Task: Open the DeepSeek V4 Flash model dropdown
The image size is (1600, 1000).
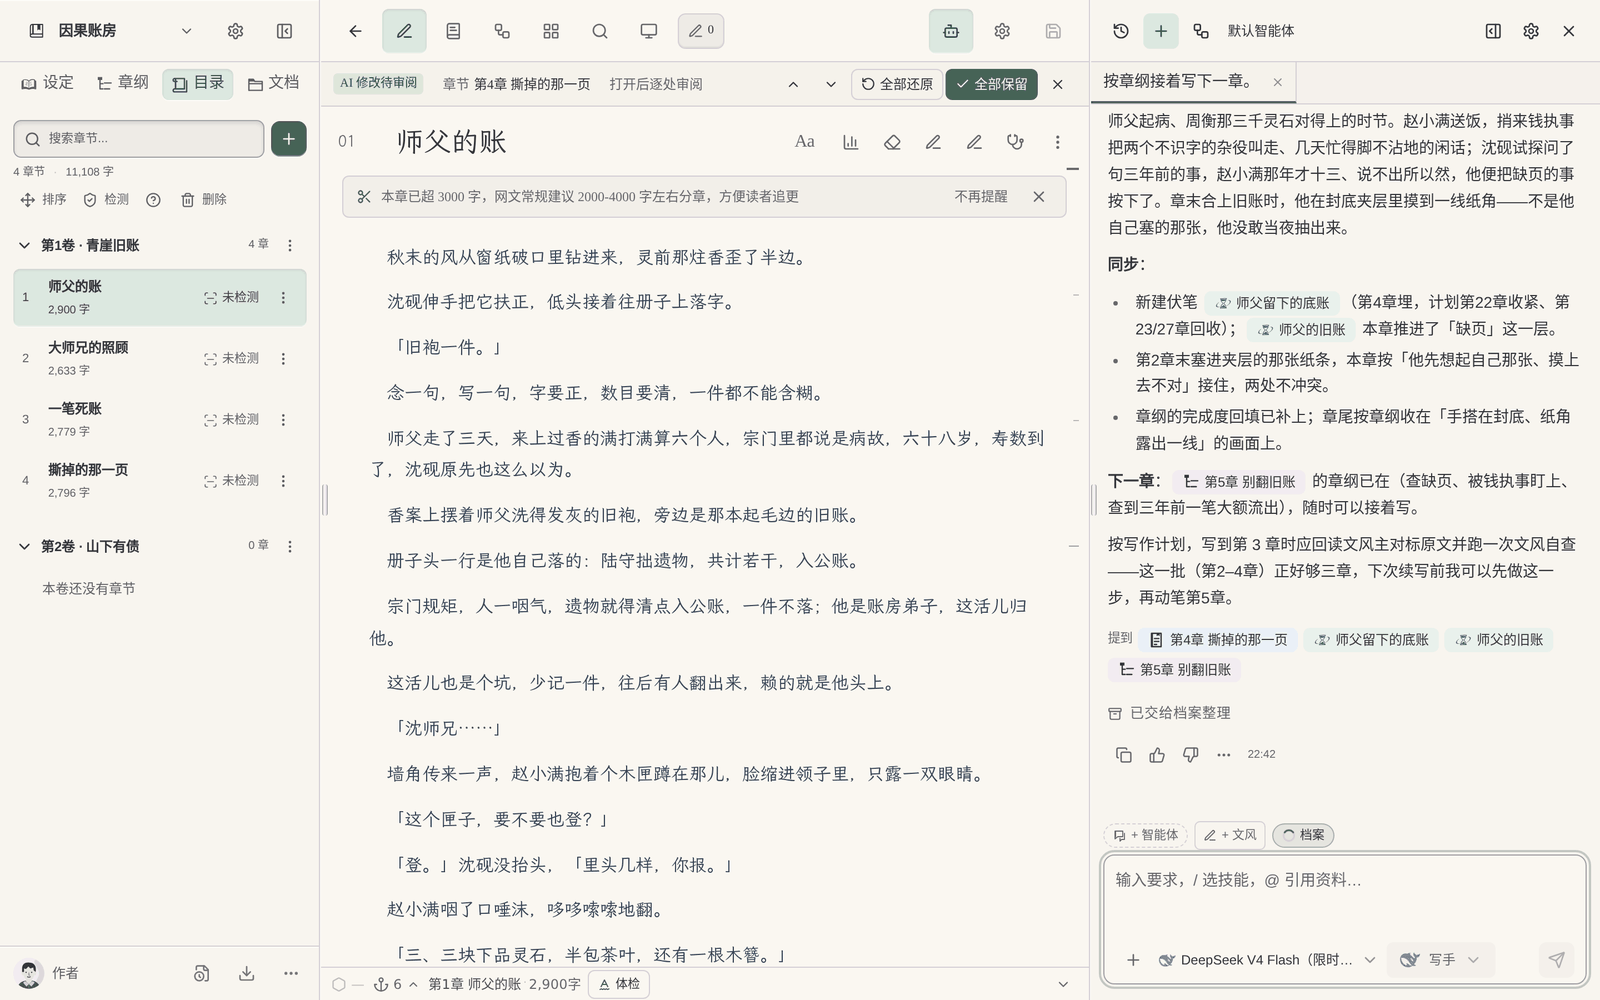Action: pyautogui.click(x=1267, y=960)
